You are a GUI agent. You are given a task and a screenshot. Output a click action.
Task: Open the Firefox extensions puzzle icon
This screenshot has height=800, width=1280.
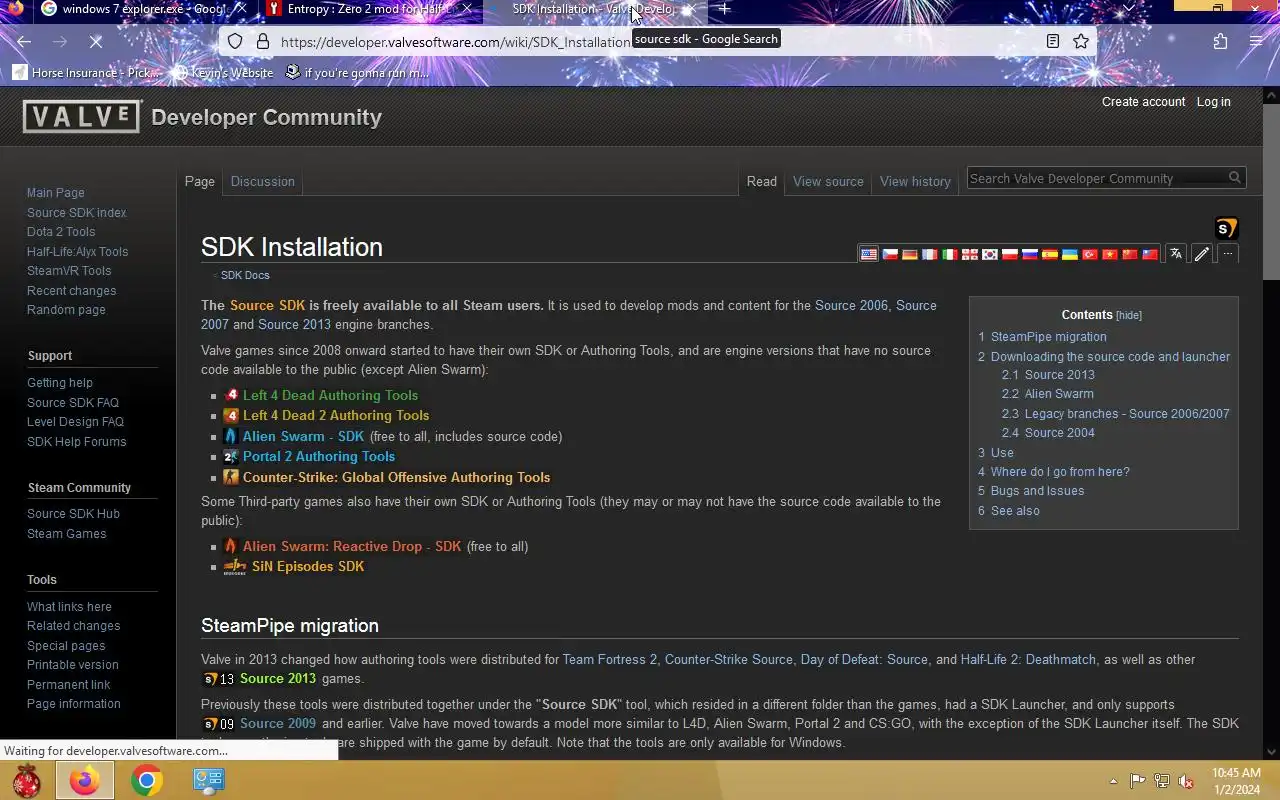coord(1220,41)
